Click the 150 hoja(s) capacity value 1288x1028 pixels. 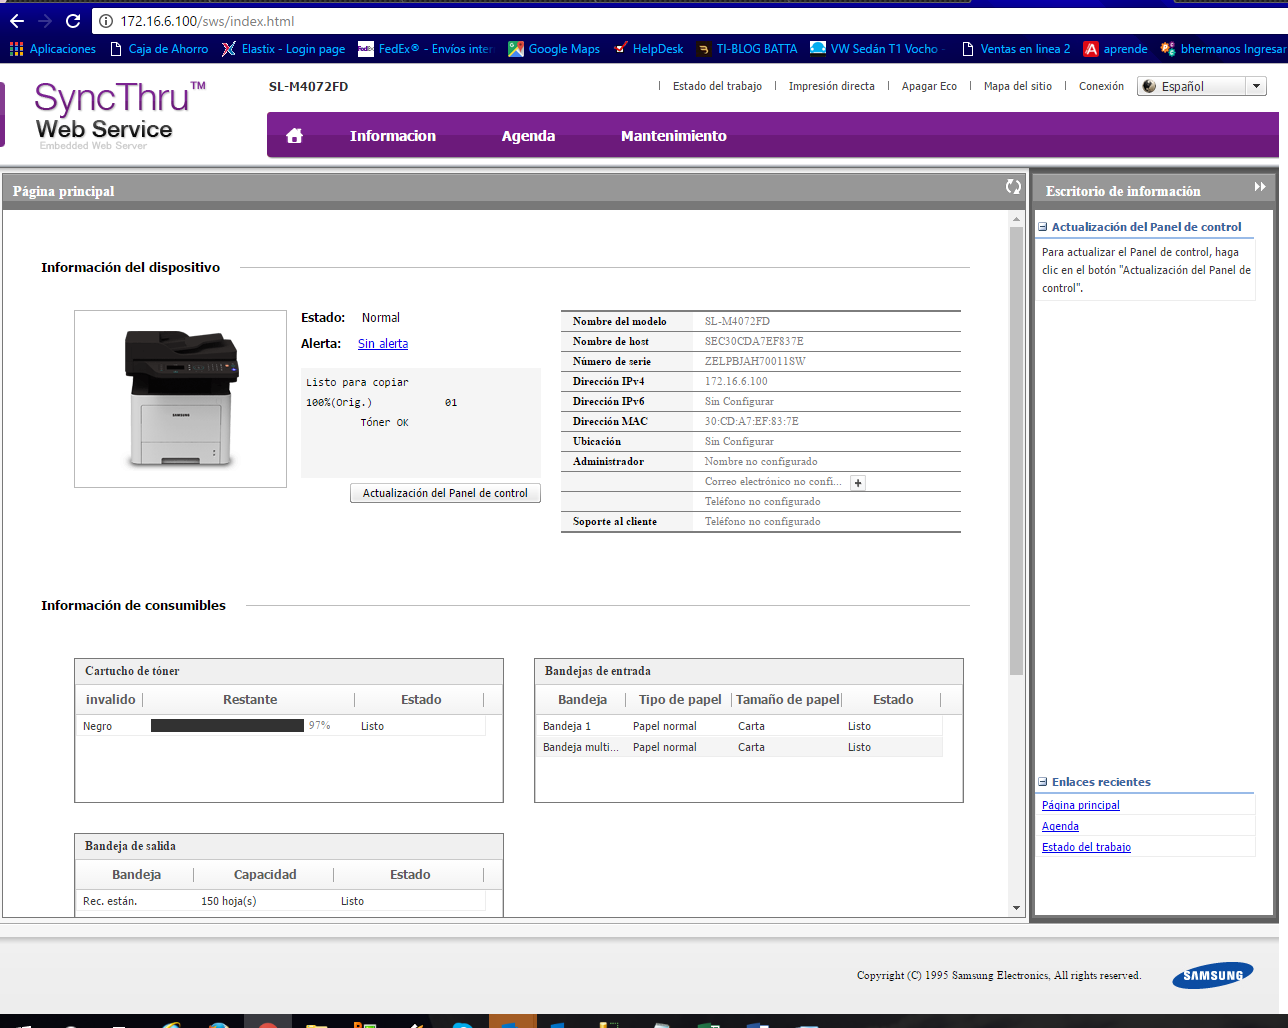(x=229, y=901)
